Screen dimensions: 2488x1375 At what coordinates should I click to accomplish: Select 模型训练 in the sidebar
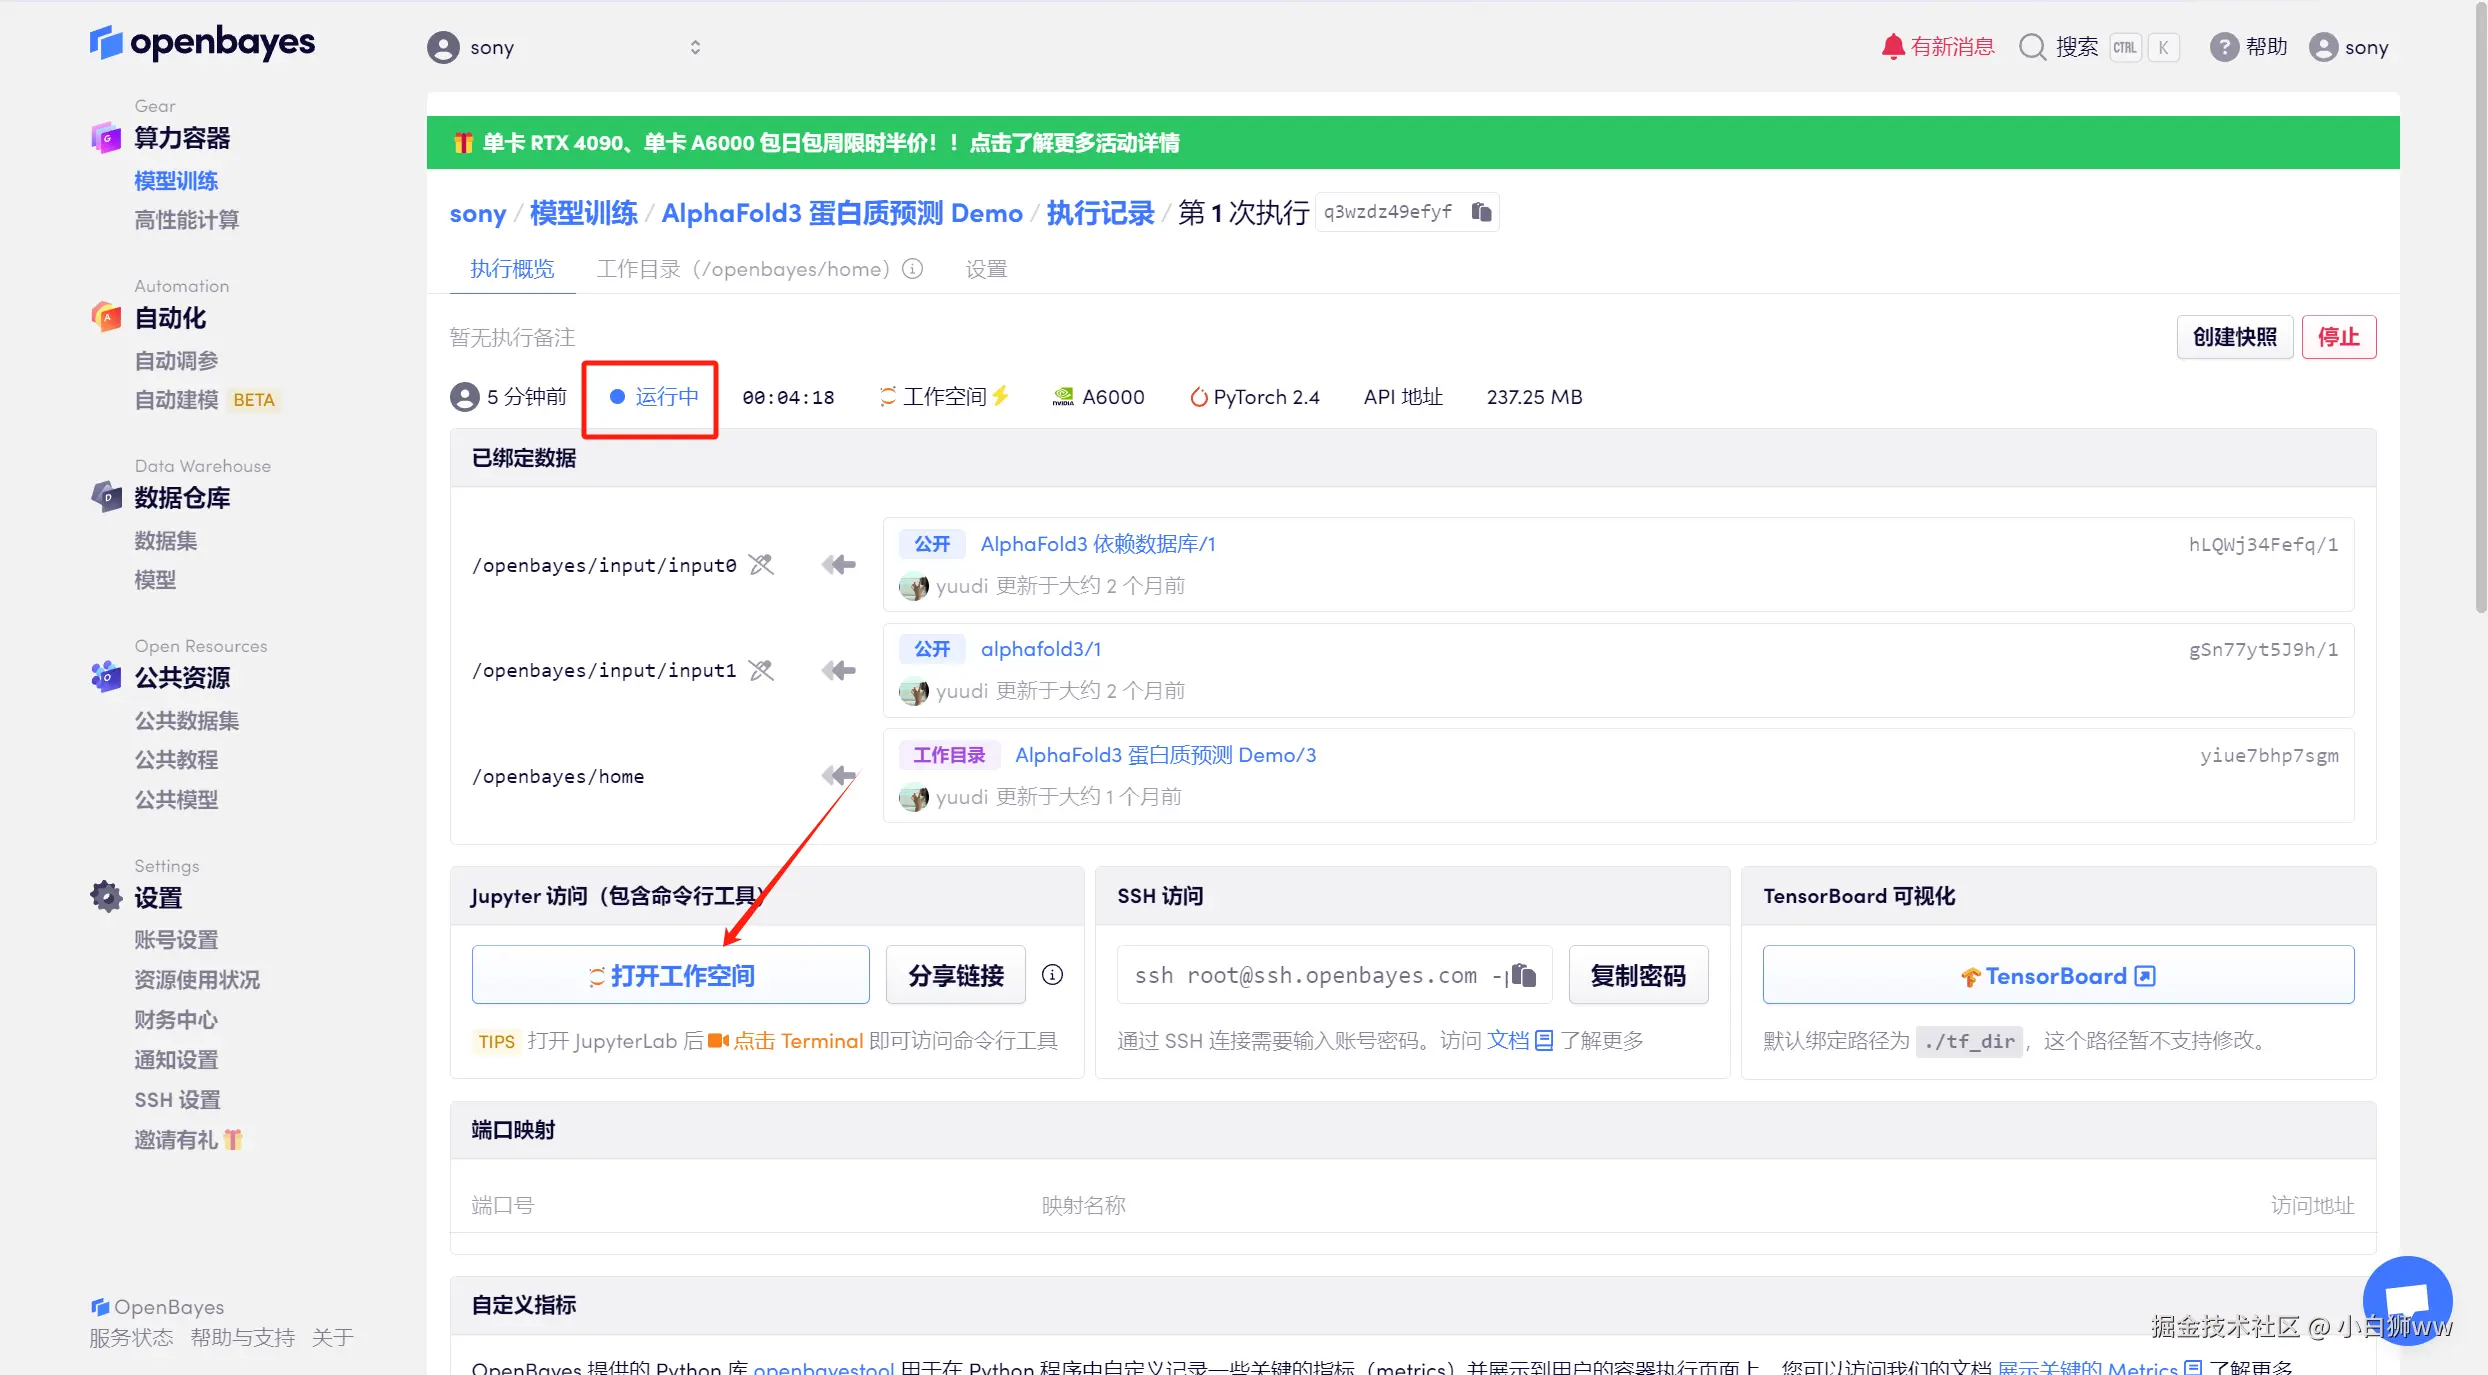point(176,181)
